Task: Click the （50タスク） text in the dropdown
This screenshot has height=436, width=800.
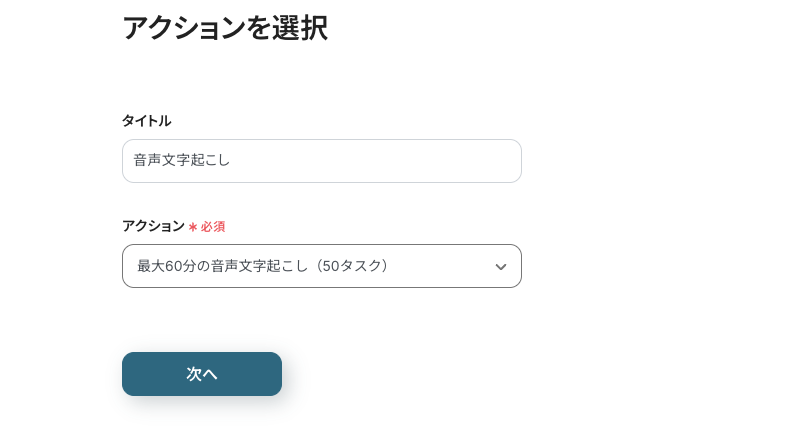Action: [348, 266]
